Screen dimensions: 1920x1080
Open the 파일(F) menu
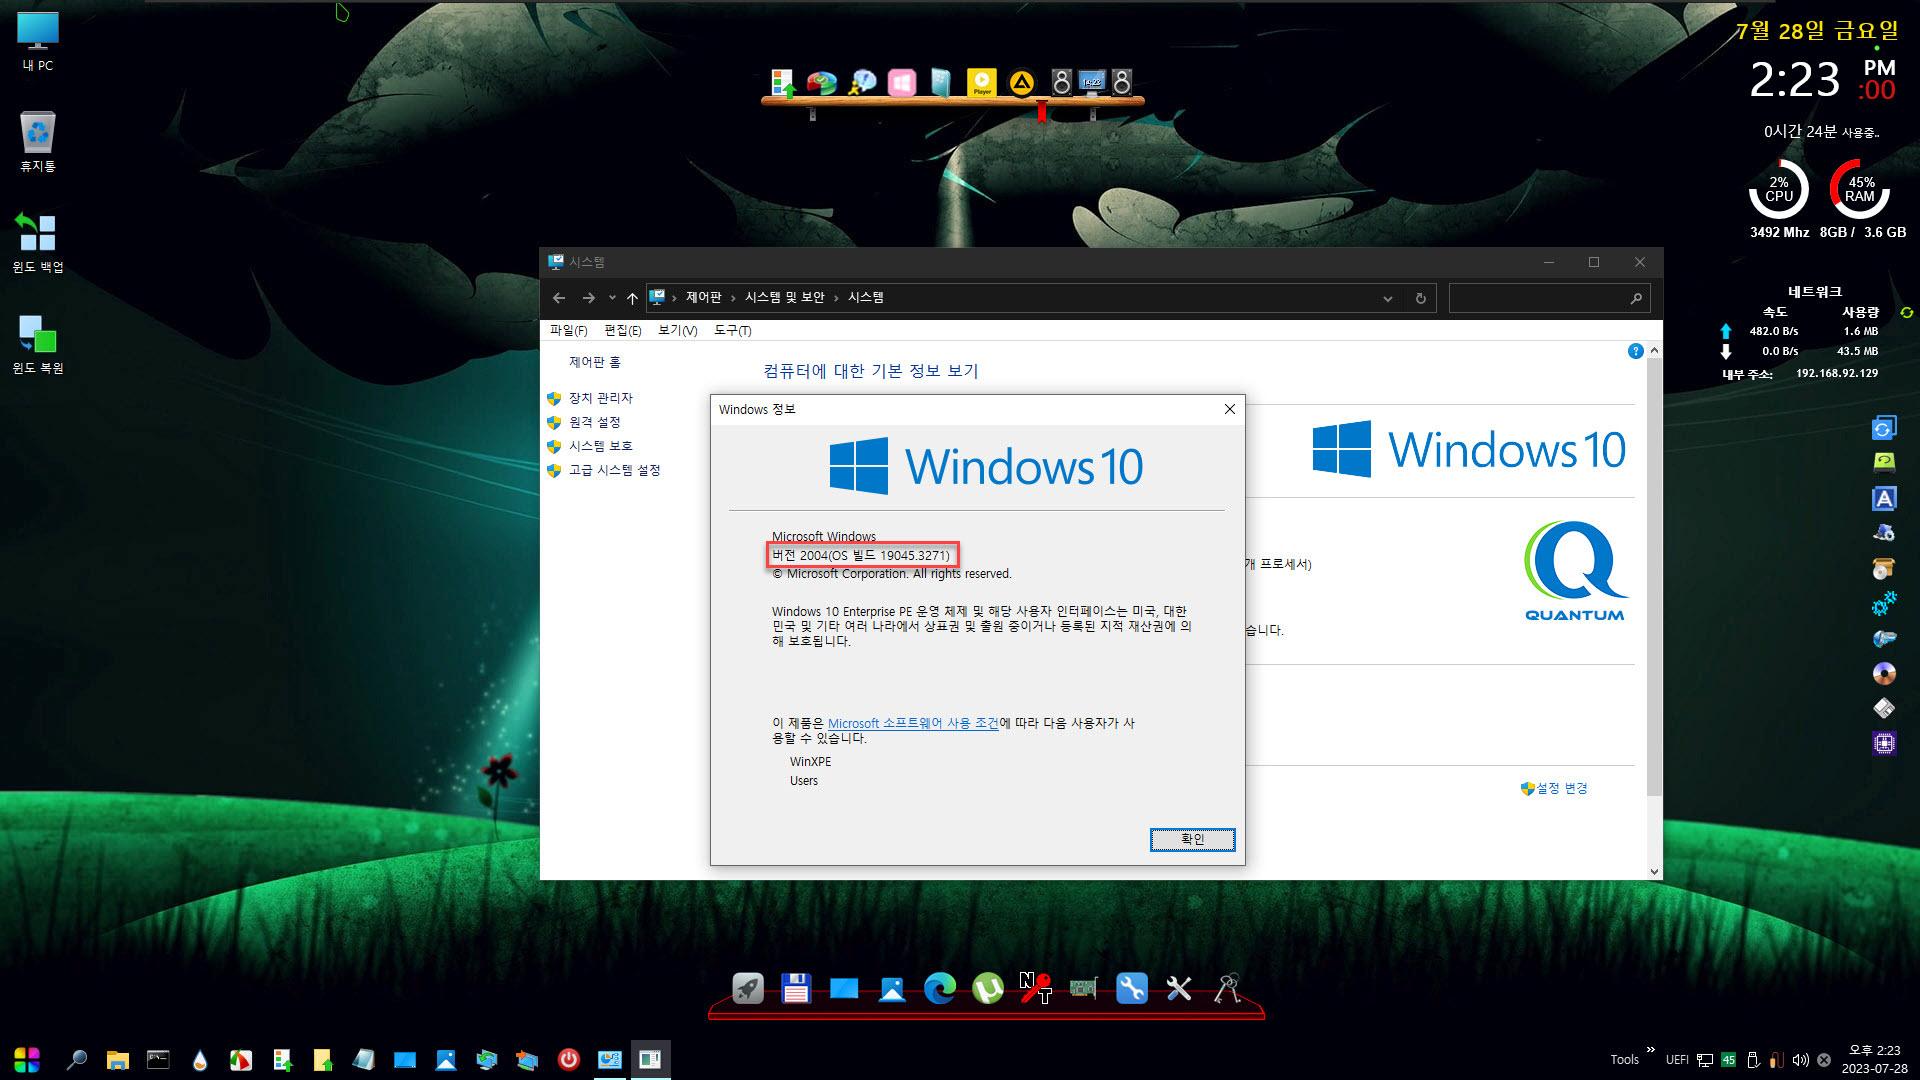point(568,330)
